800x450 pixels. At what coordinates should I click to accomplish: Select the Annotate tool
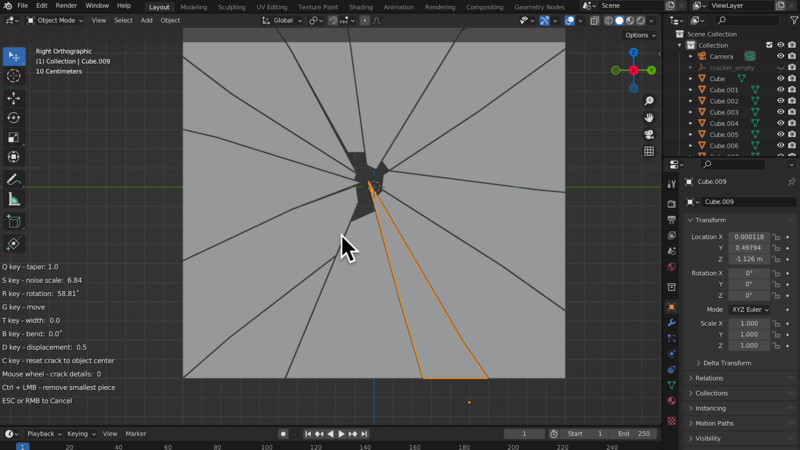14,180
